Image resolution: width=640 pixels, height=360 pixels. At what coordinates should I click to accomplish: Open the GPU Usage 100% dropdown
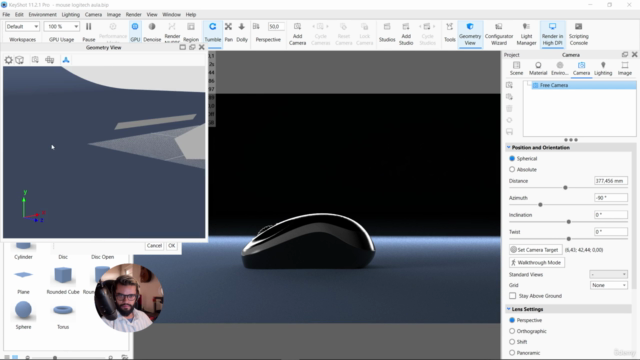click(x=62, y=27)
